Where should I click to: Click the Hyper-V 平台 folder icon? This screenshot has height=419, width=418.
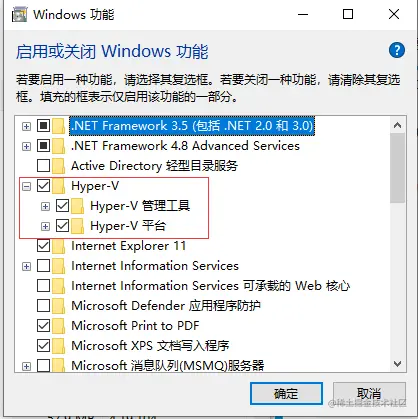tap(78, 226)
